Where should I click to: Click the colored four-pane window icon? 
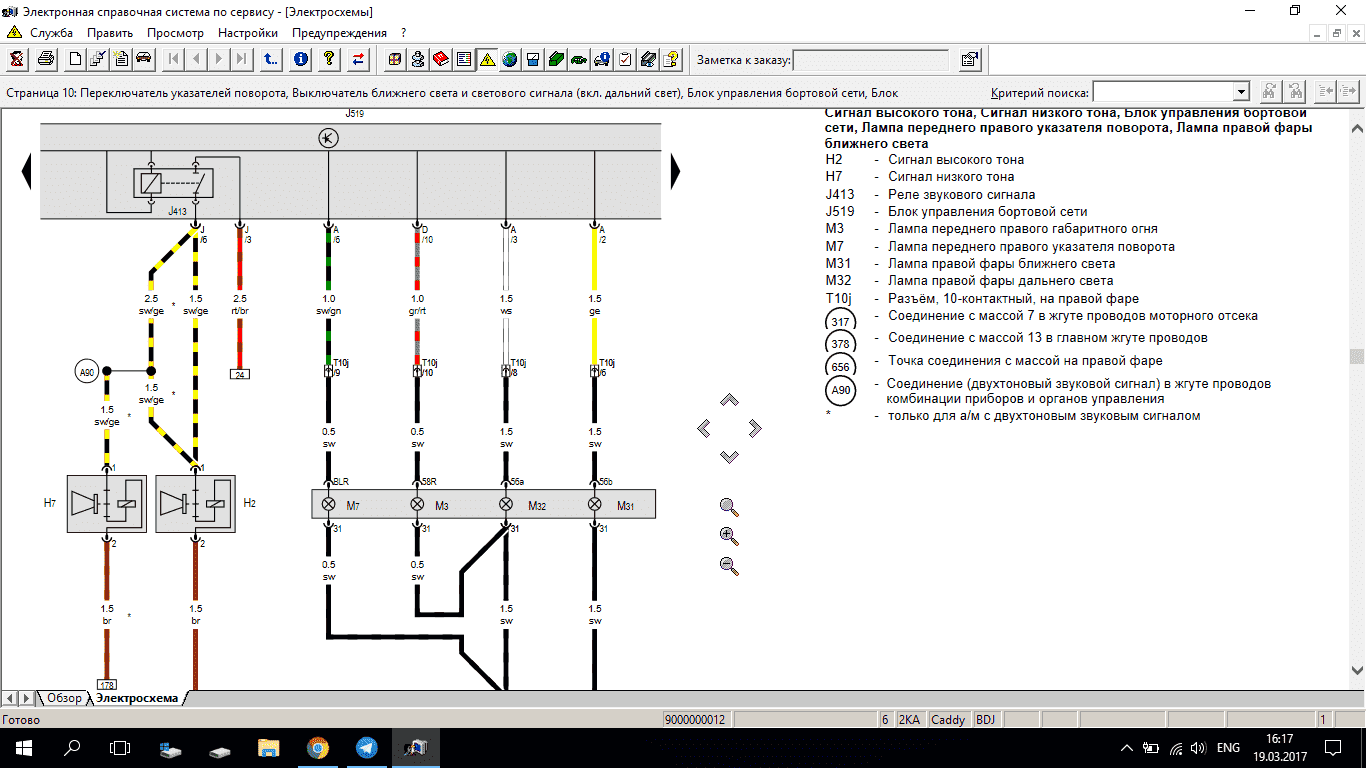pyautogui.click(x=395, y=59)
